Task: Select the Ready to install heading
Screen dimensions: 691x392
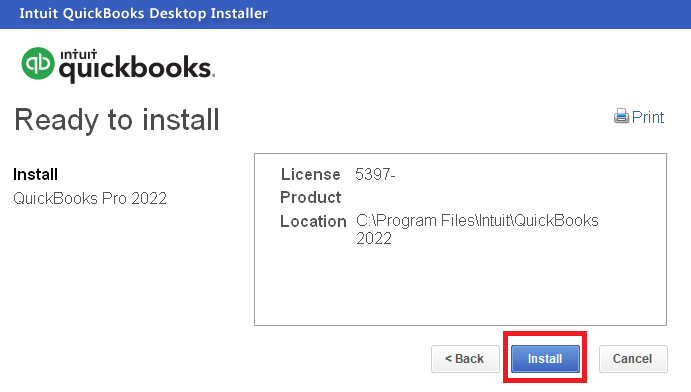Action: click(117, 120)
